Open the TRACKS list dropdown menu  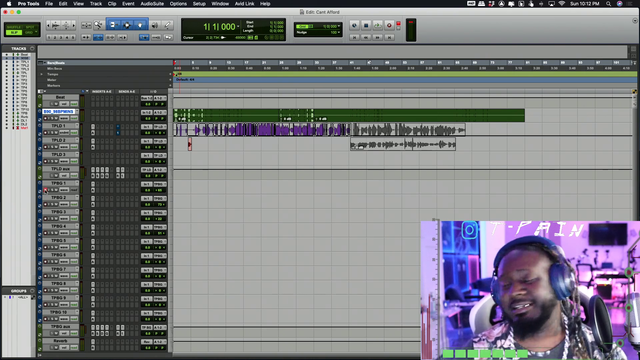pos(32,49)
